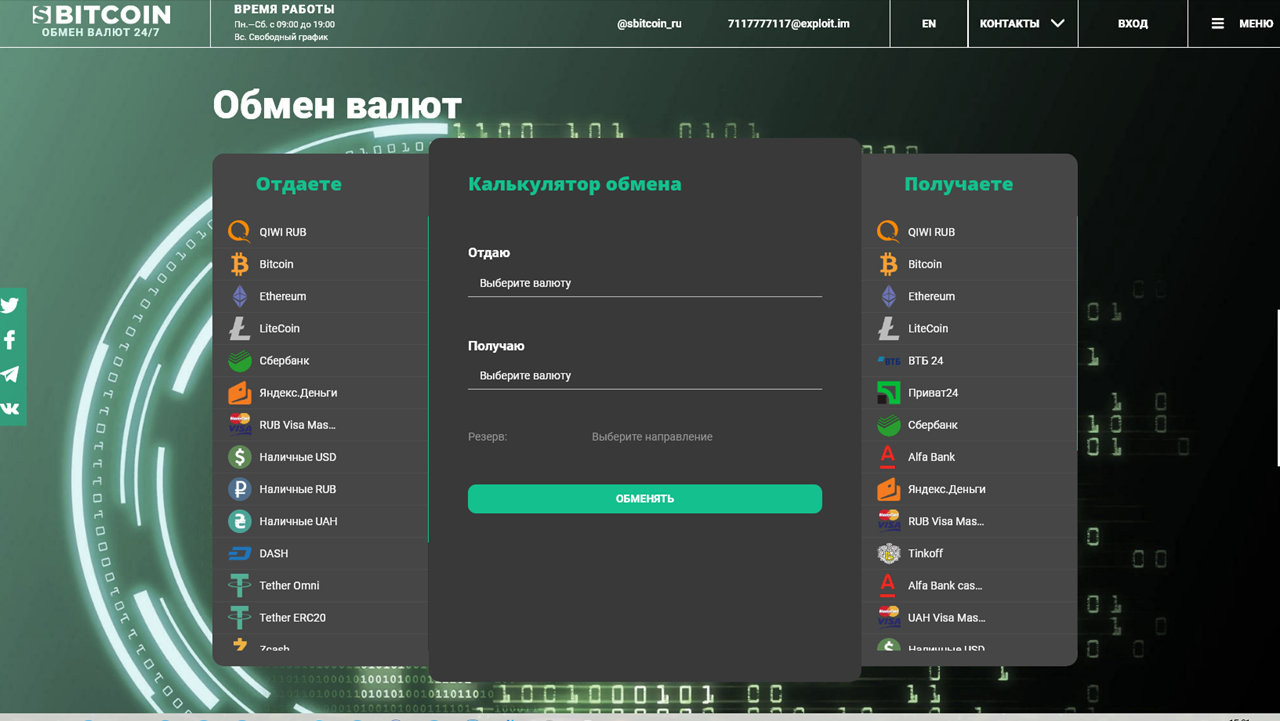The height and width of the screenshot is (721, 1280).
Task: Click the Telegram share icon
Action: coord(10,374)
